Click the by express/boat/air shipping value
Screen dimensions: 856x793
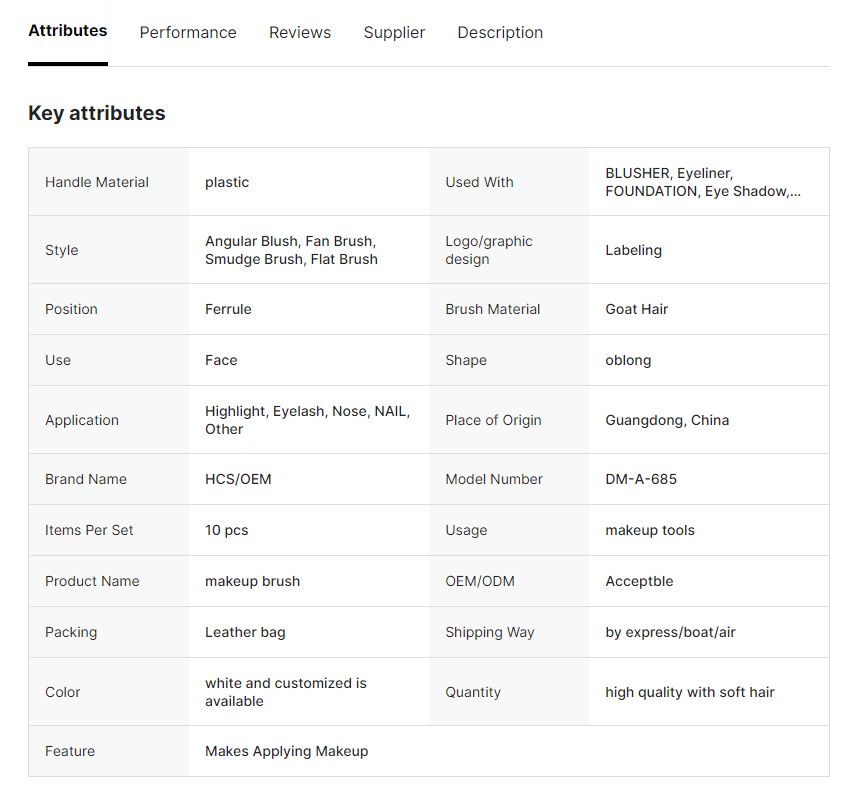670,632
